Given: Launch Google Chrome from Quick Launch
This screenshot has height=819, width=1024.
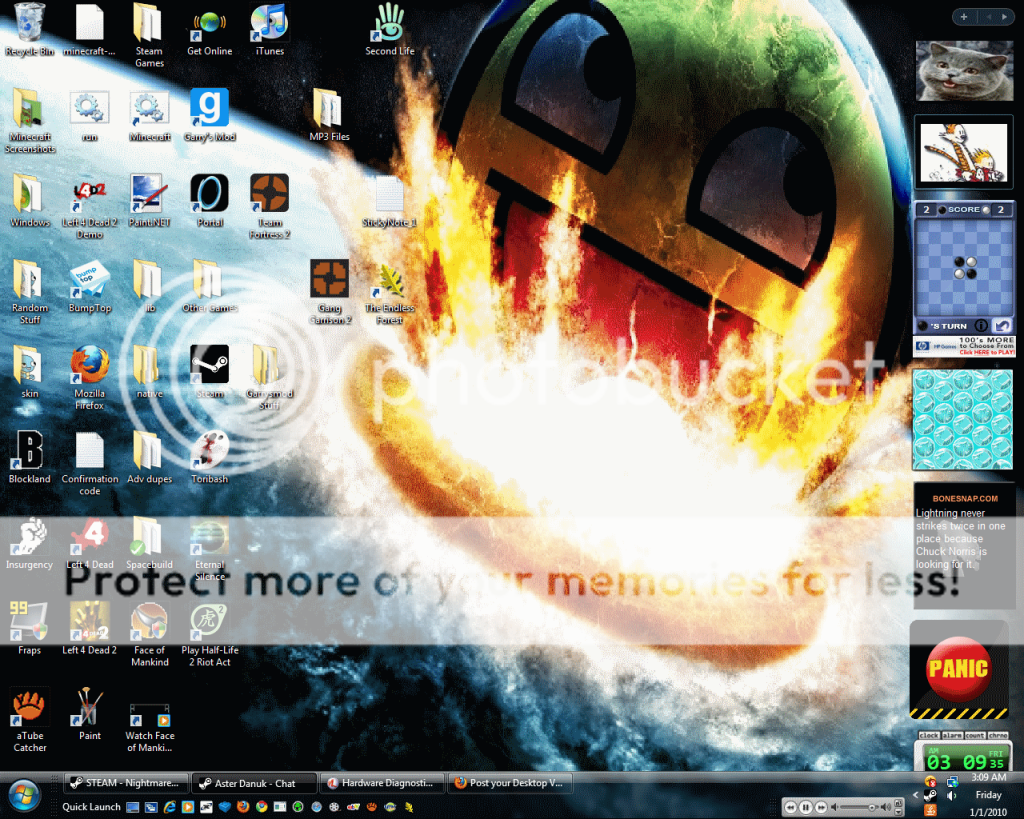Looking at the screenshot, I should click(261, 807).
